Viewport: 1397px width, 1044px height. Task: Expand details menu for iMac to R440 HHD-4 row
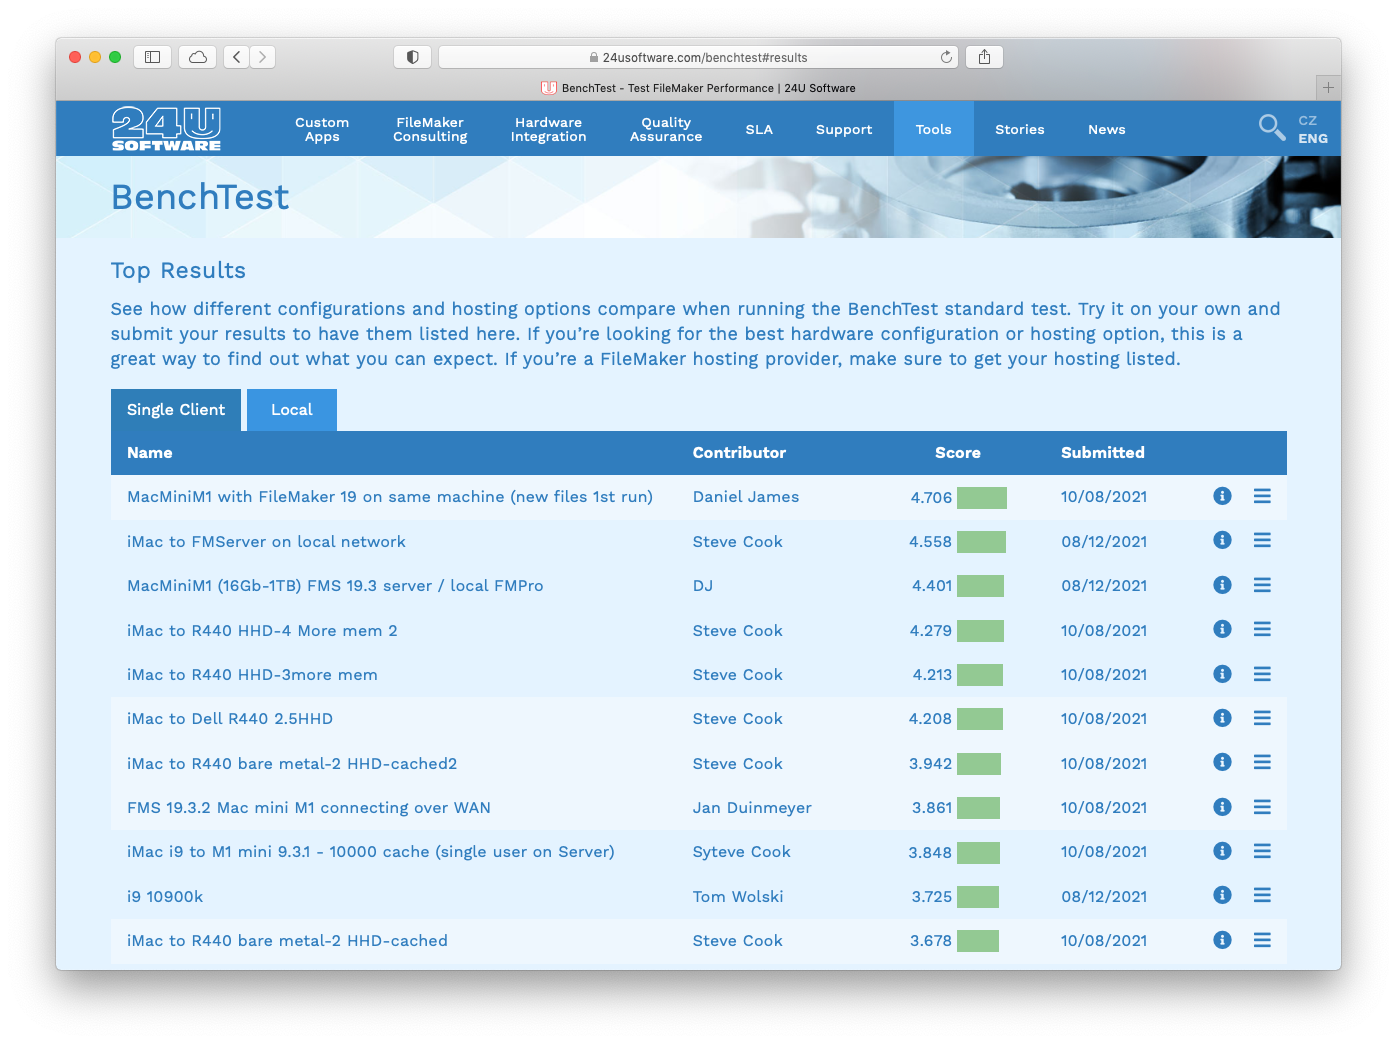click(x=1262, y=629)
